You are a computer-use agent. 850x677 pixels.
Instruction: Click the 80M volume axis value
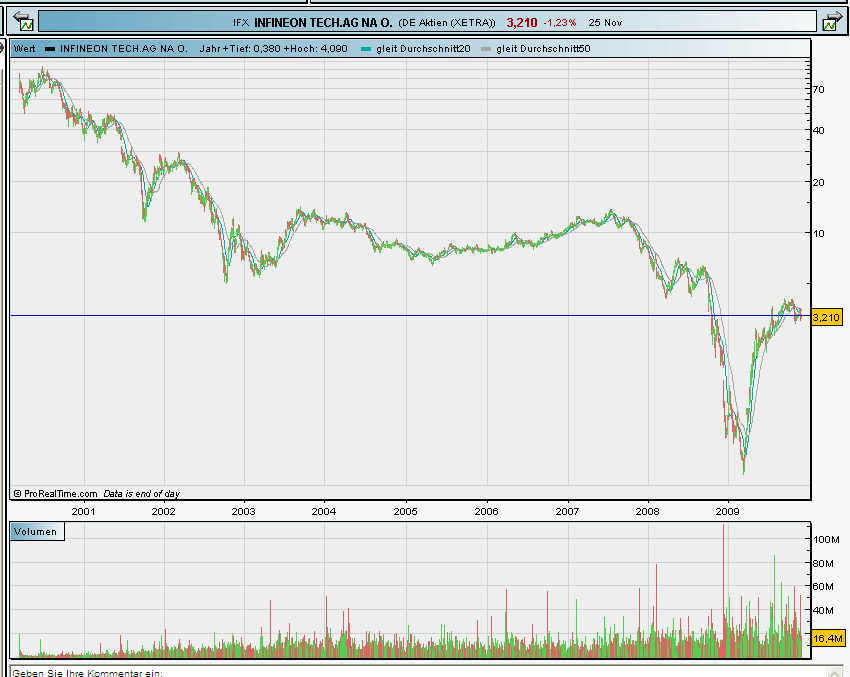pos(823,564)
